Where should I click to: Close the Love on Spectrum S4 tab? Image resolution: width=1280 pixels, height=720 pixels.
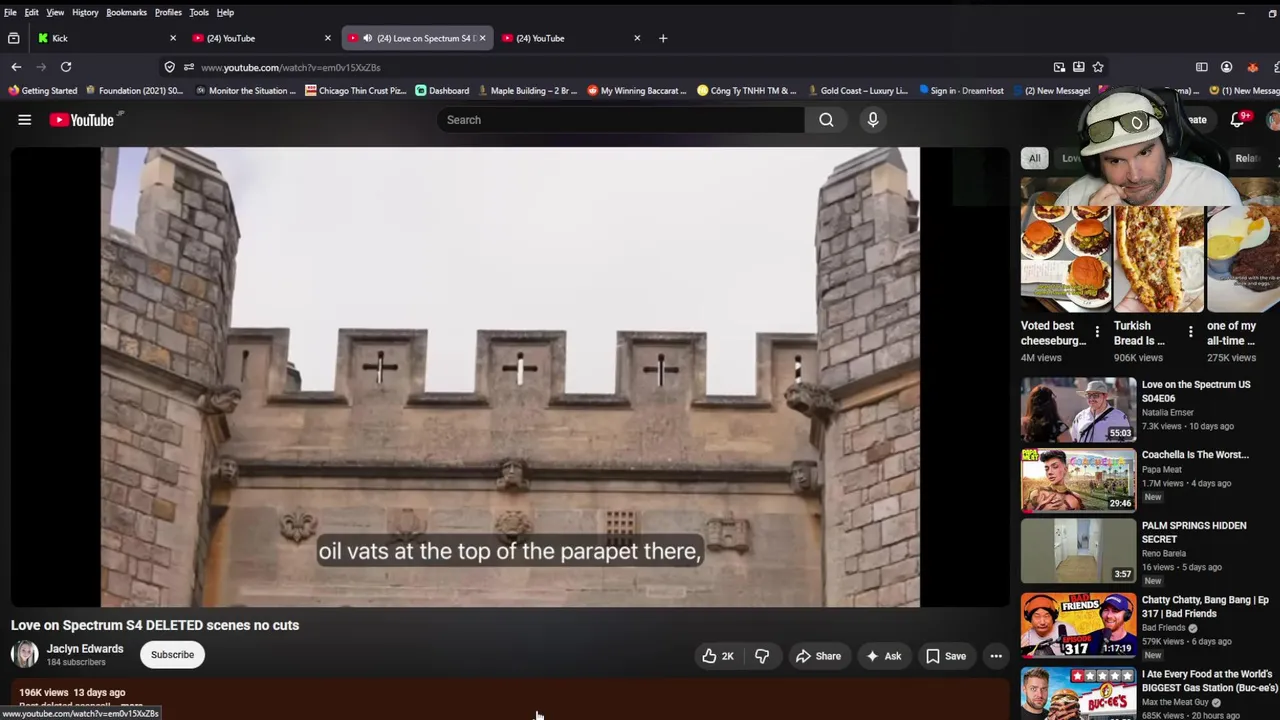pos(482,38)
